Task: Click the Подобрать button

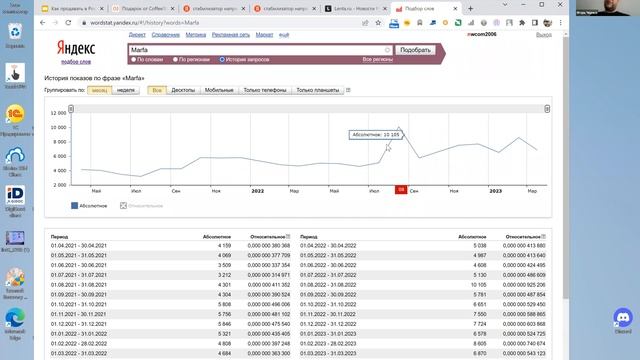Action: [415, 50]
